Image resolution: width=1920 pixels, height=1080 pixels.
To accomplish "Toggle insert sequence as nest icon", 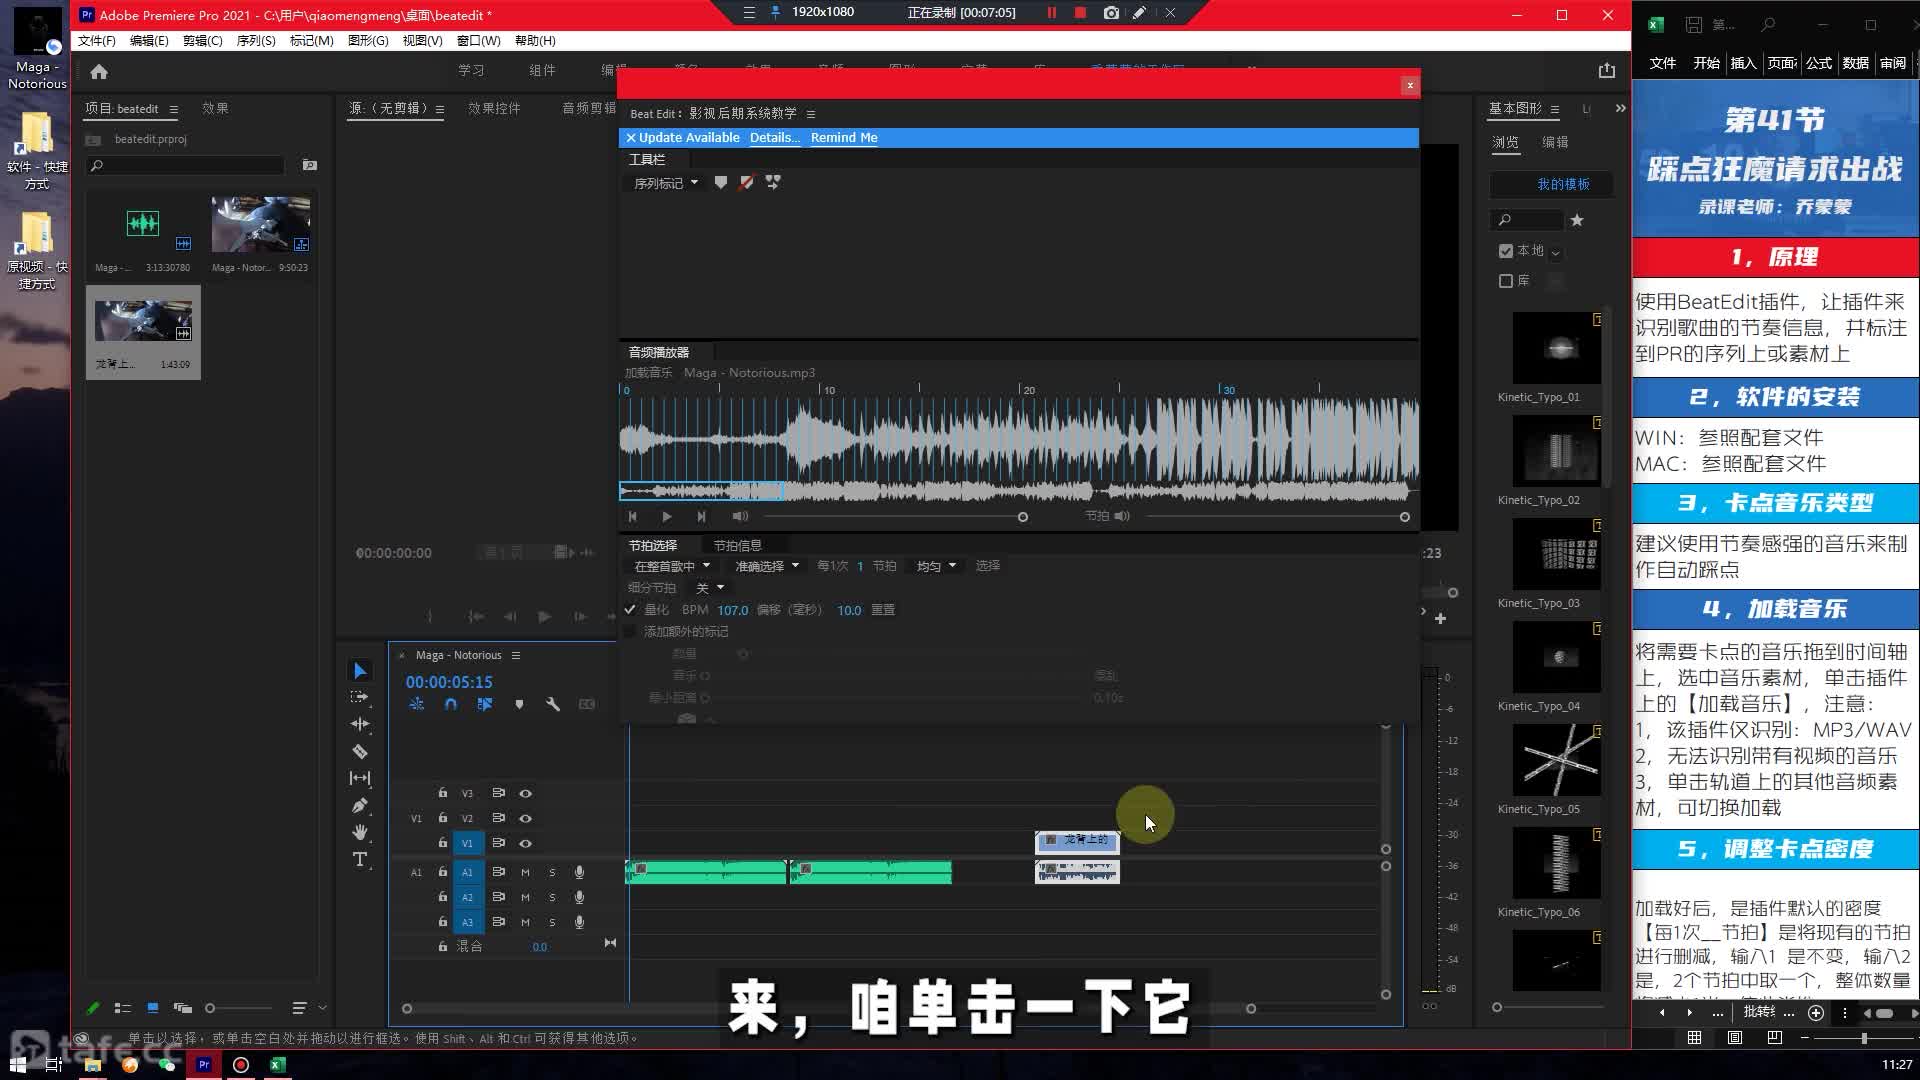I will [417, 704].
